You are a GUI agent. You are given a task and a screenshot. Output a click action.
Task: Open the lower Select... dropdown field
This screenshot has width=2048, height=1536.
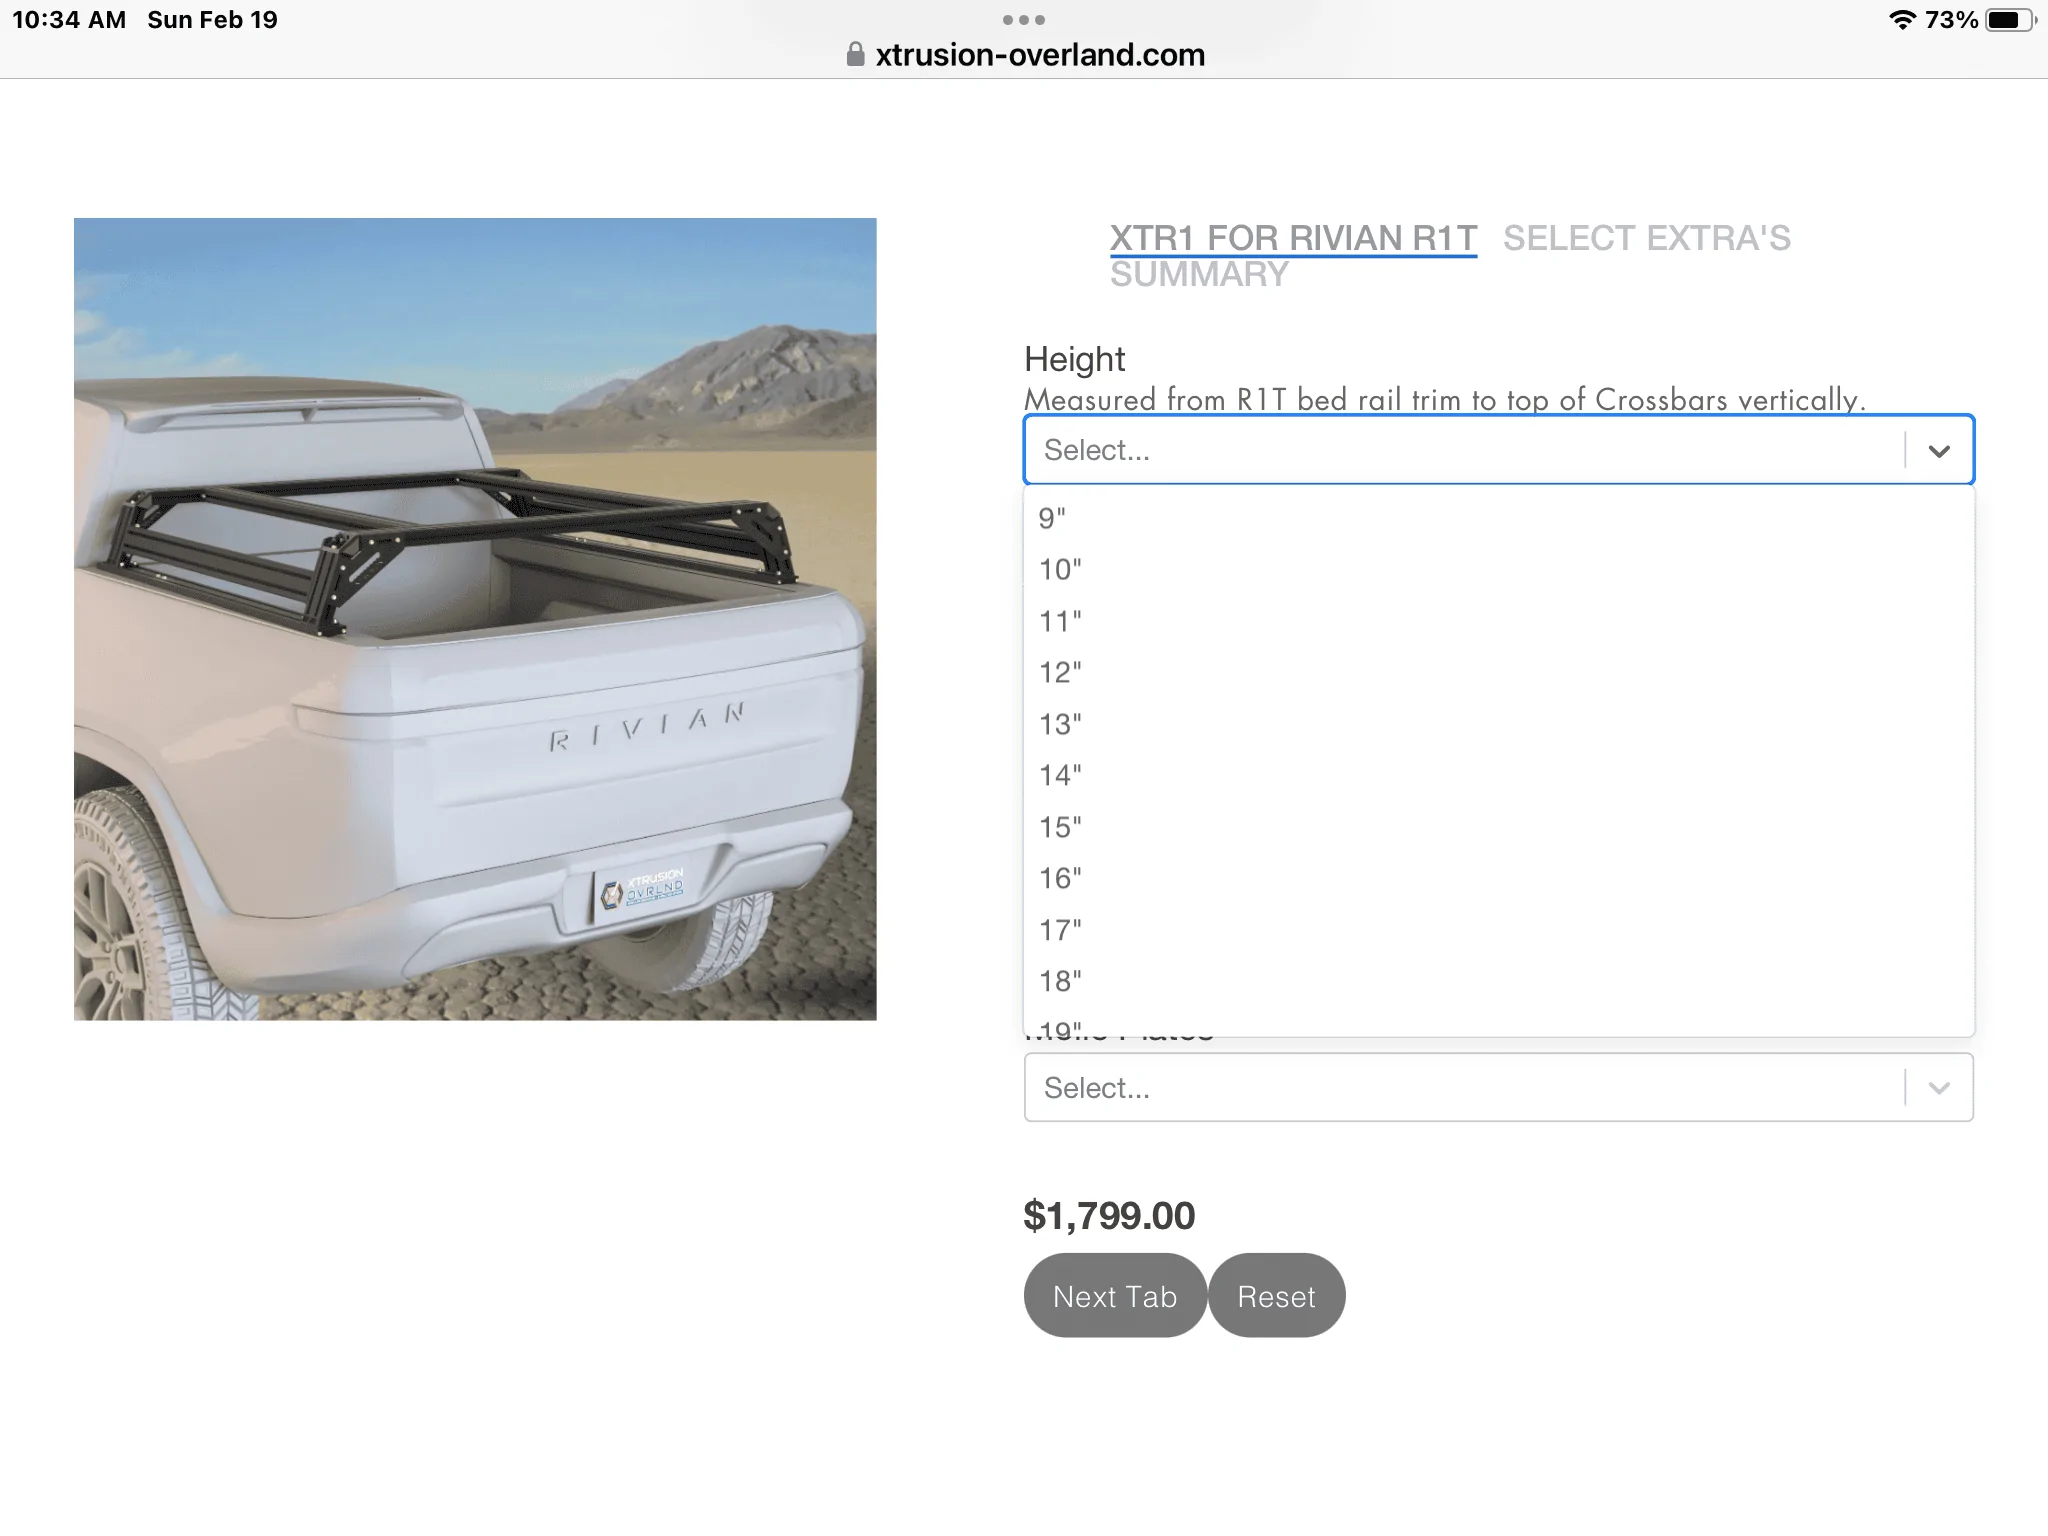pyautogui.click(x=1499, y=1087)
